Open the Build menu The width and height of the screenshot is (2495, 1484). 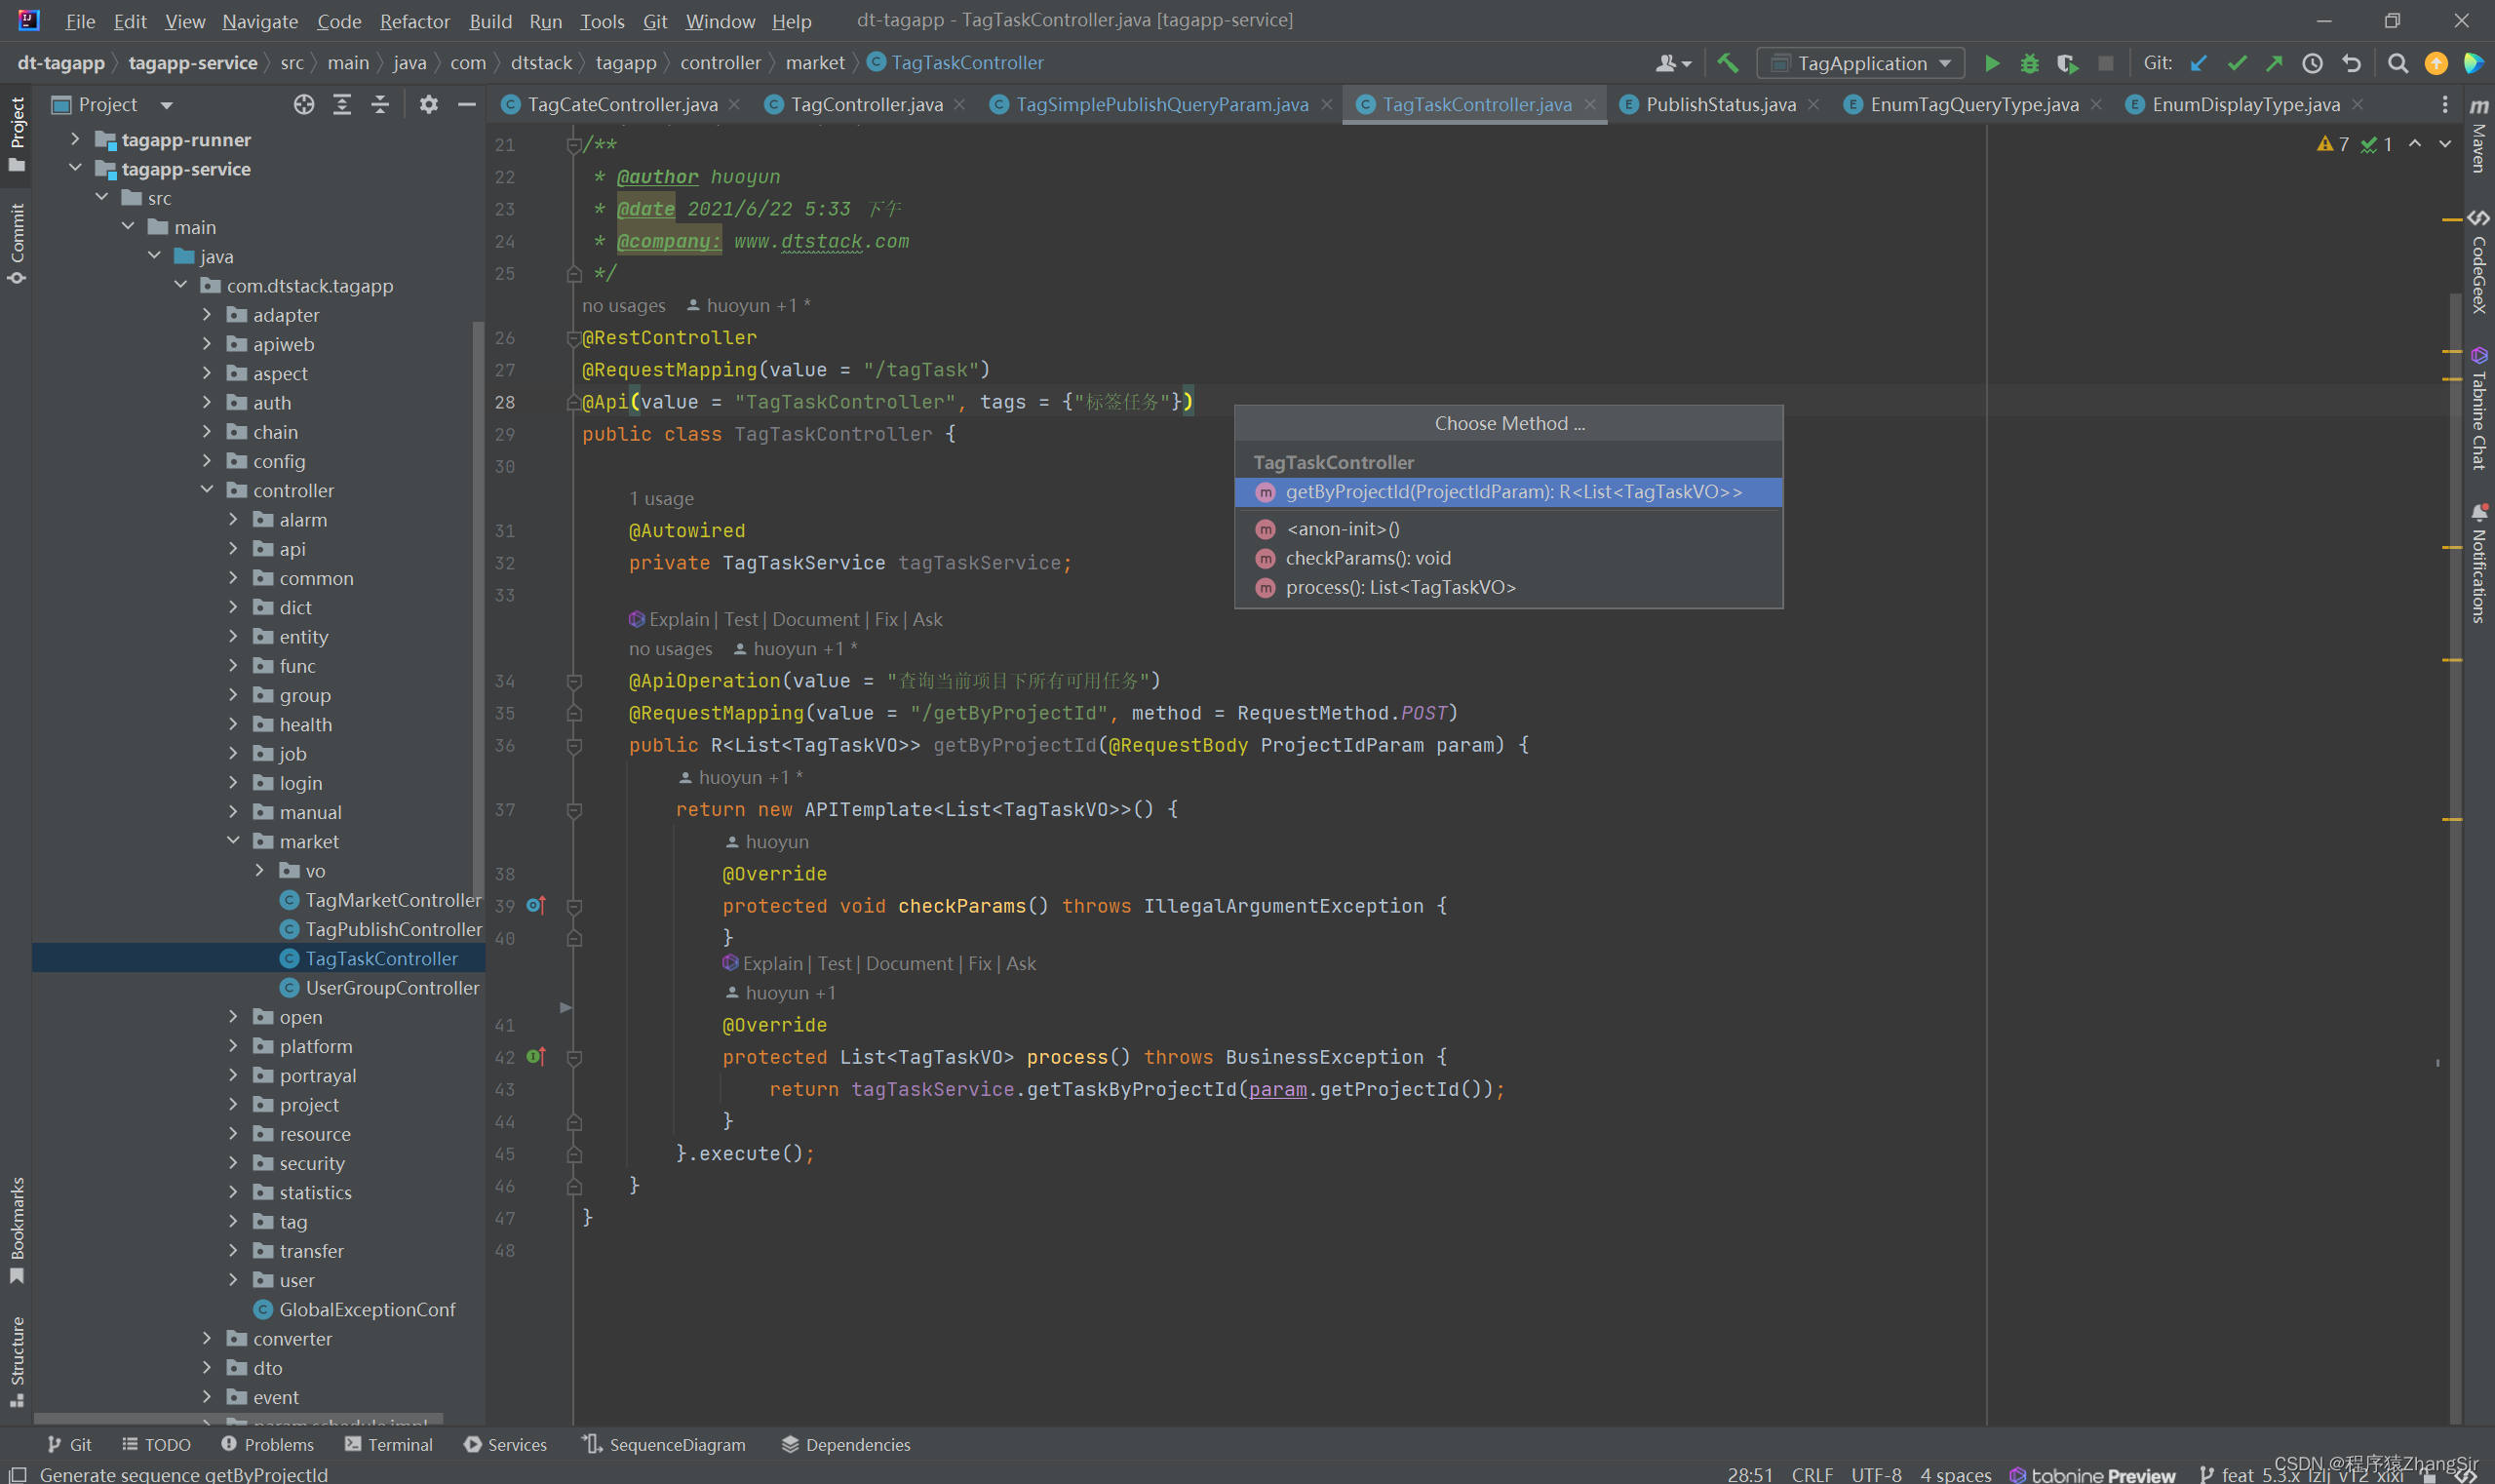(x=490, y=21)
